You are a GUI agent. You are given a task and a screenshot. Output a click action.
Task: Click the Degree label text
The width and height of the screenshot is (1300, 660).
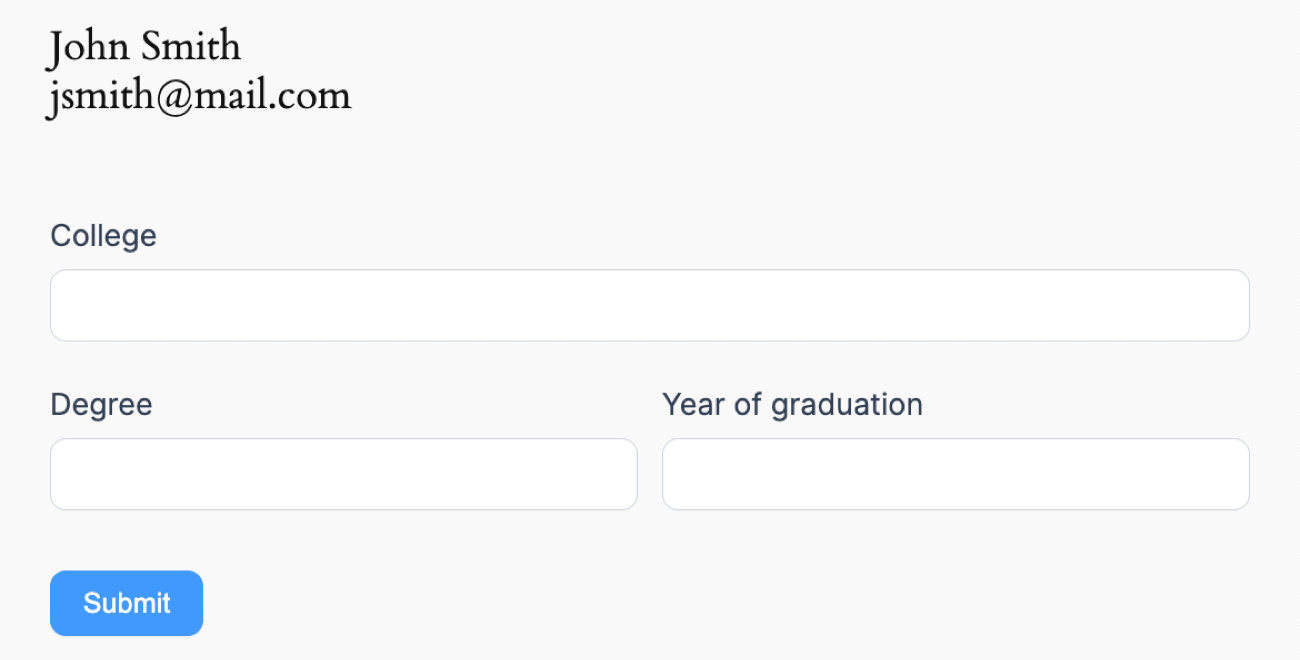tap(101, 405)
